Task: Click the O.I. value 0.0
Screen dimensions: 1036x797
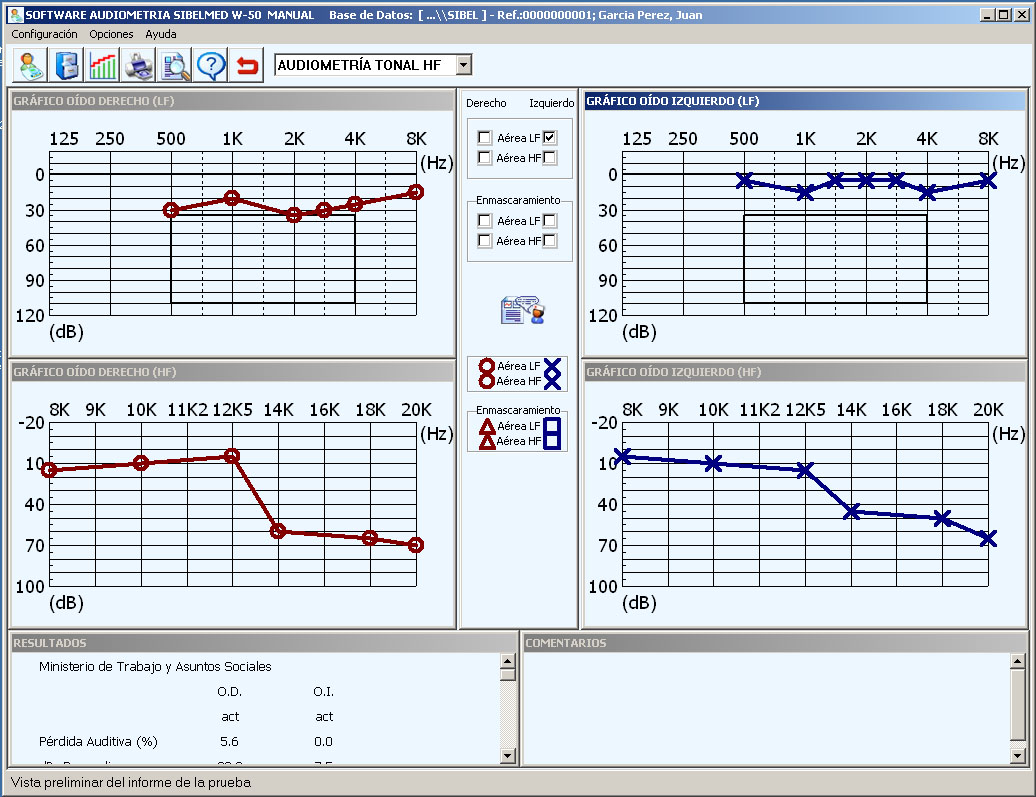Action: [323, 741]
